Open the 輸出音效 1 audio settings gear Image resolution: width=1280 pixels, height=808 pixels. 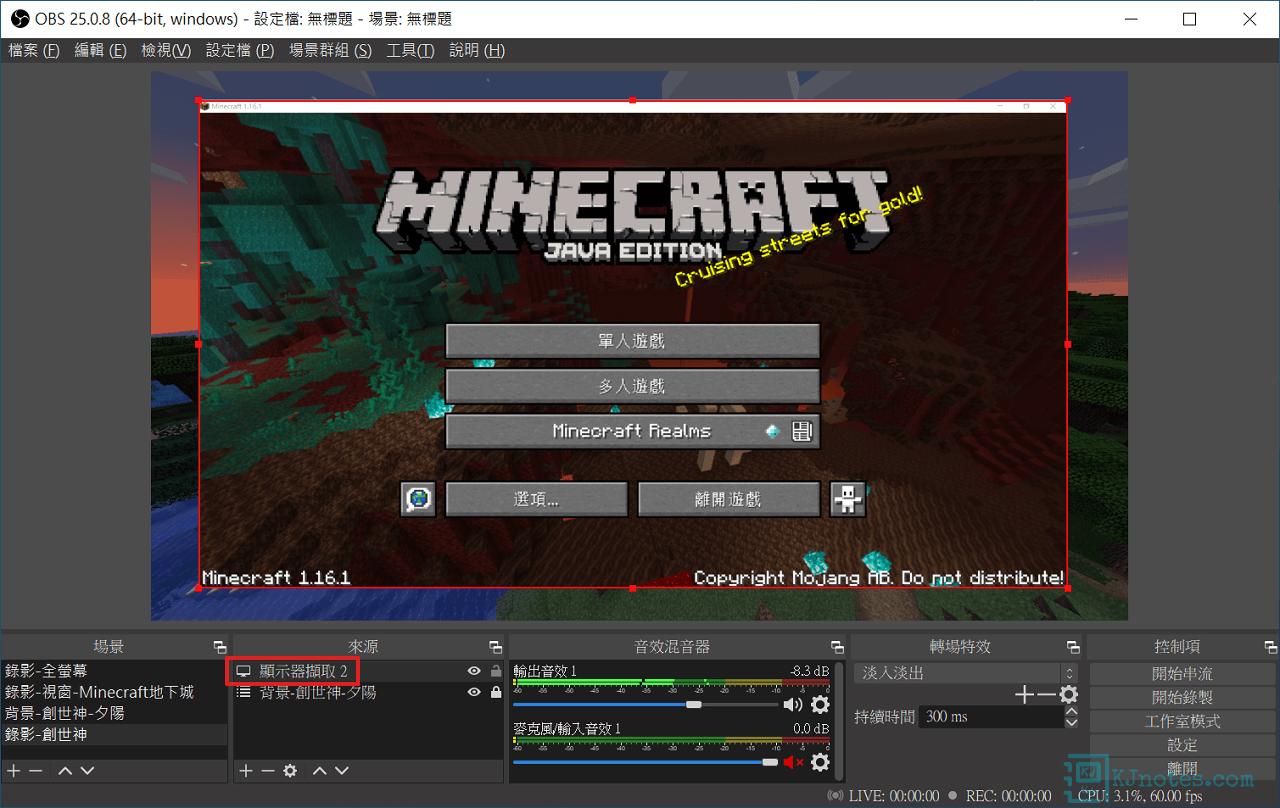point(820,705)
